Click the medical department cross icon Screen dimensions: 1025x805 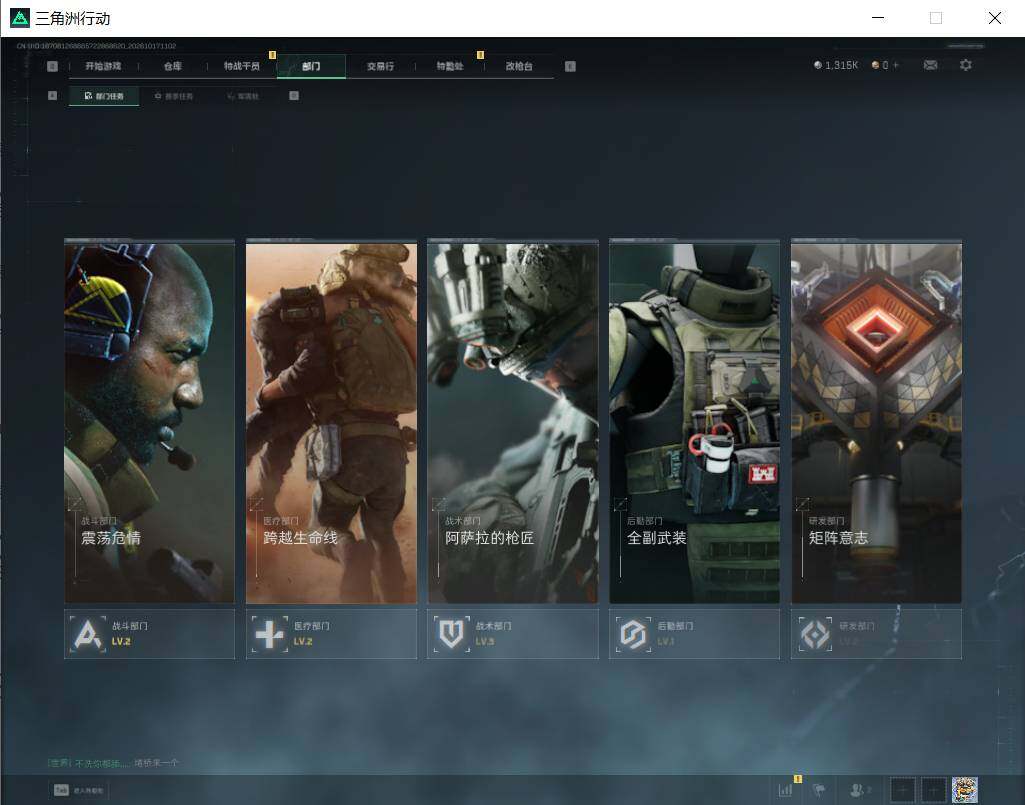pyautogui.click(x=269, y=634)
